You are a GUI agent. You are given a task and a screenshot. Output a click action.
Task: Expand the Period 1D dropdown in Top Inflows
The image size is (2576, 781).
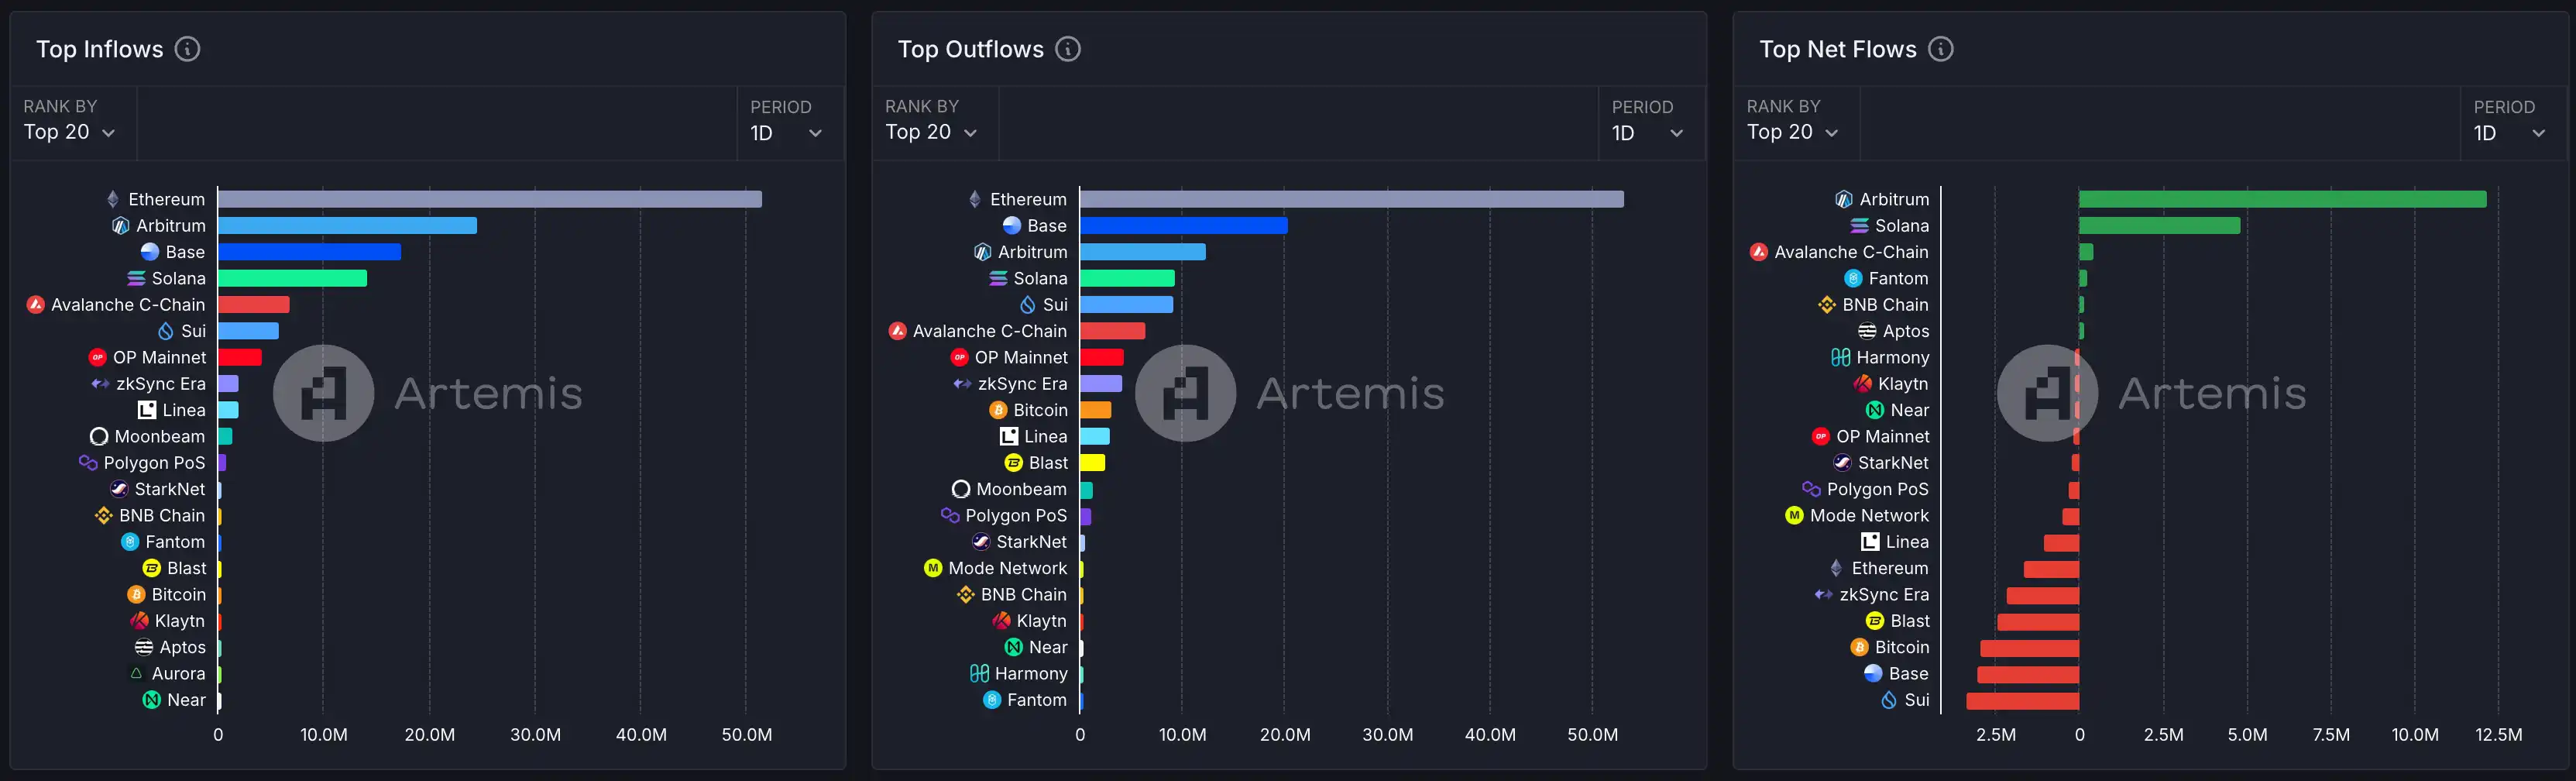coord(786,133)
